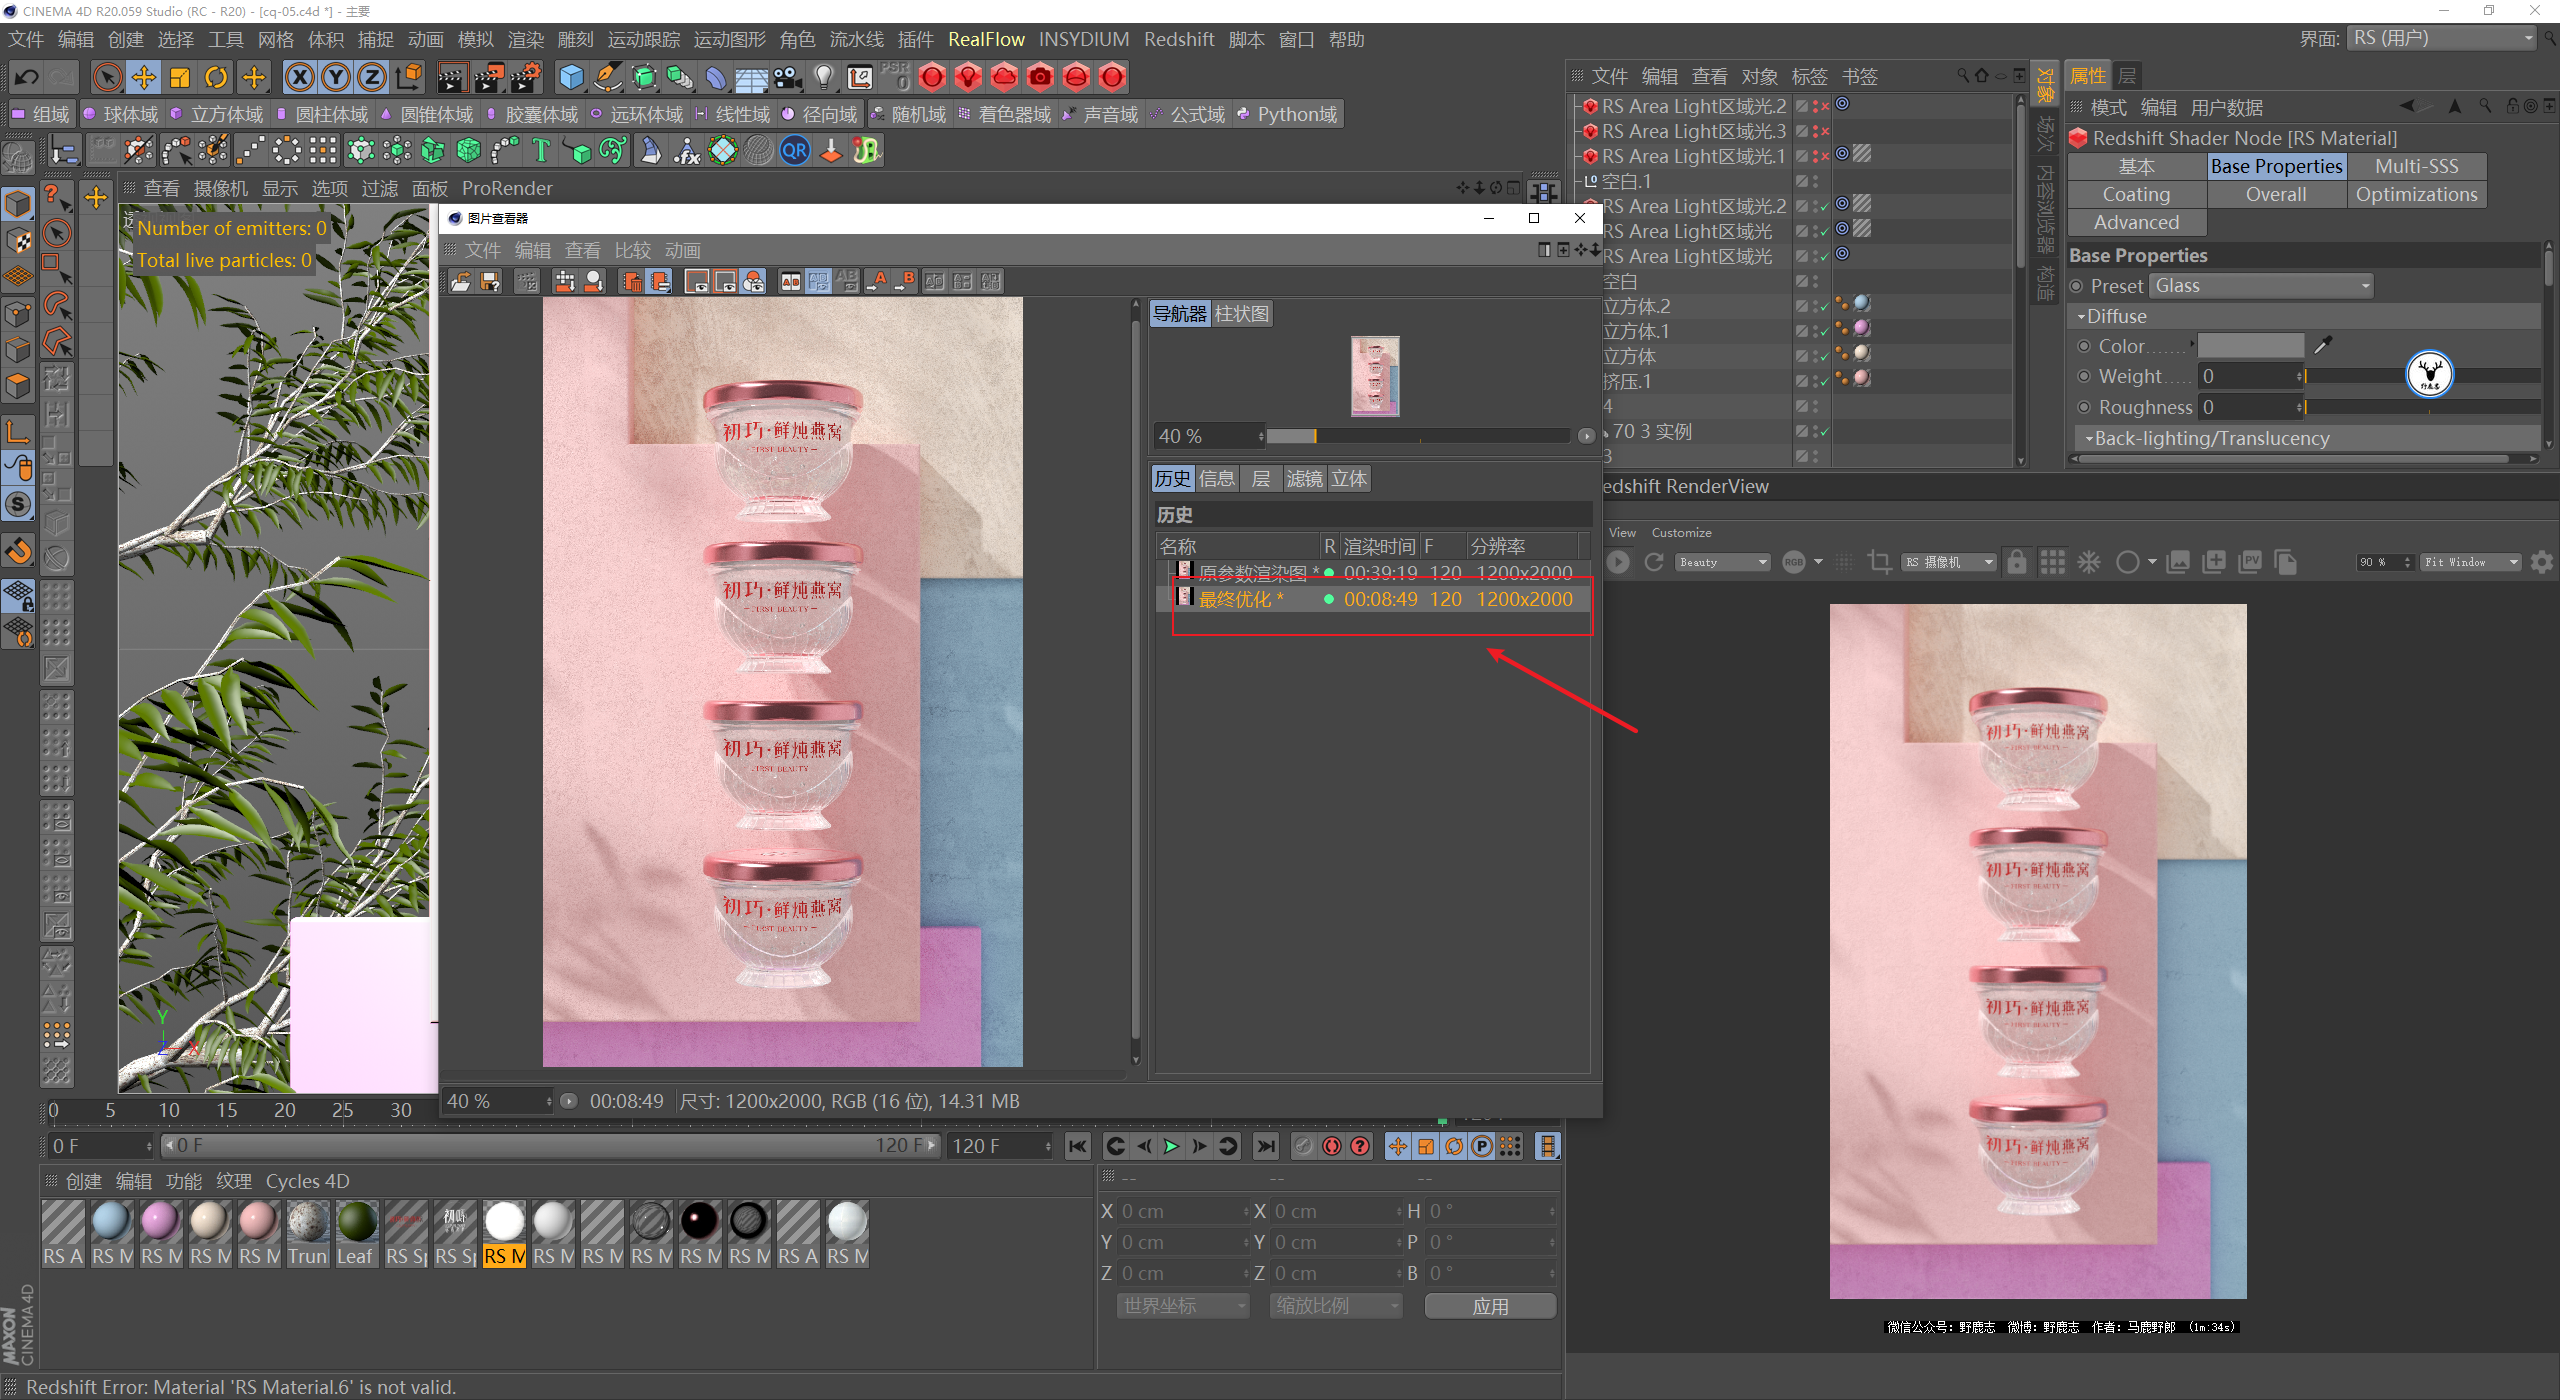Open the Coating tab
This screenshot has height=1400, width=2560.
click(2136, 194)
